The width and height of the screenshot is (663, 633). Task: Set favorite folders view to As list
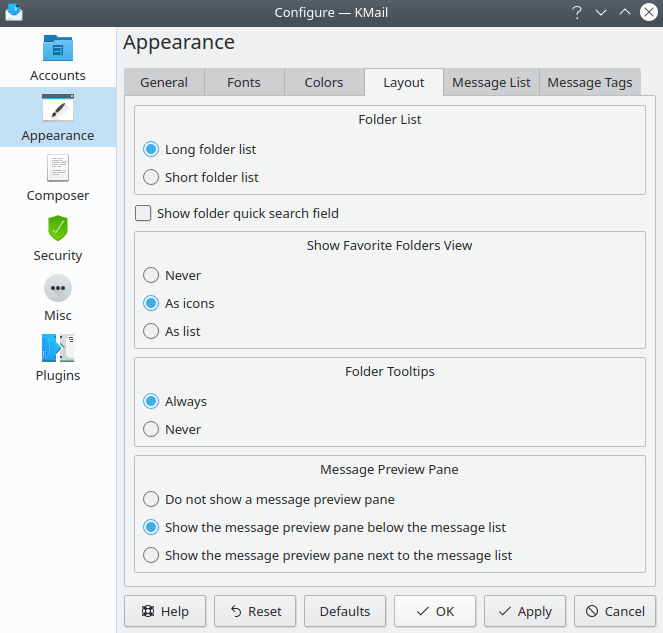tap(151, 331)
